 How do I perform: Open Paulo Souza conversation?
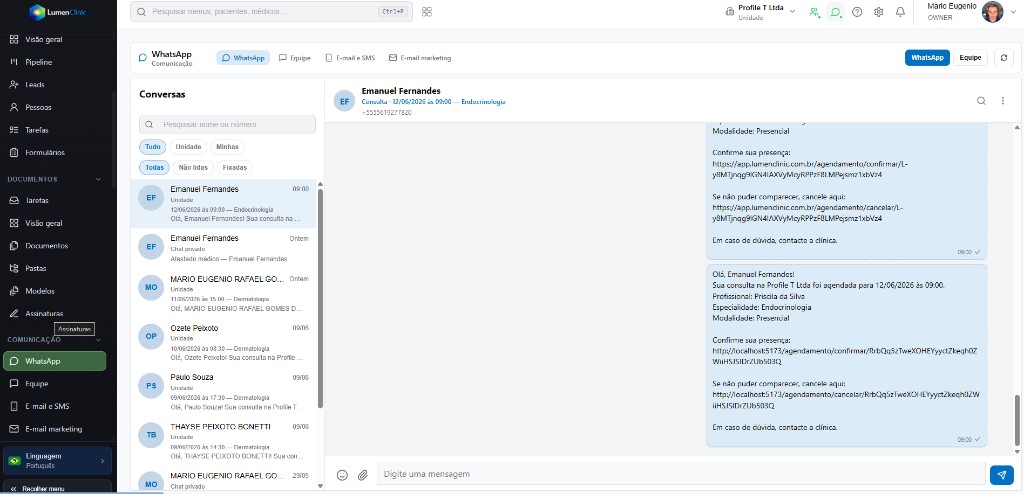pos(223,392)
